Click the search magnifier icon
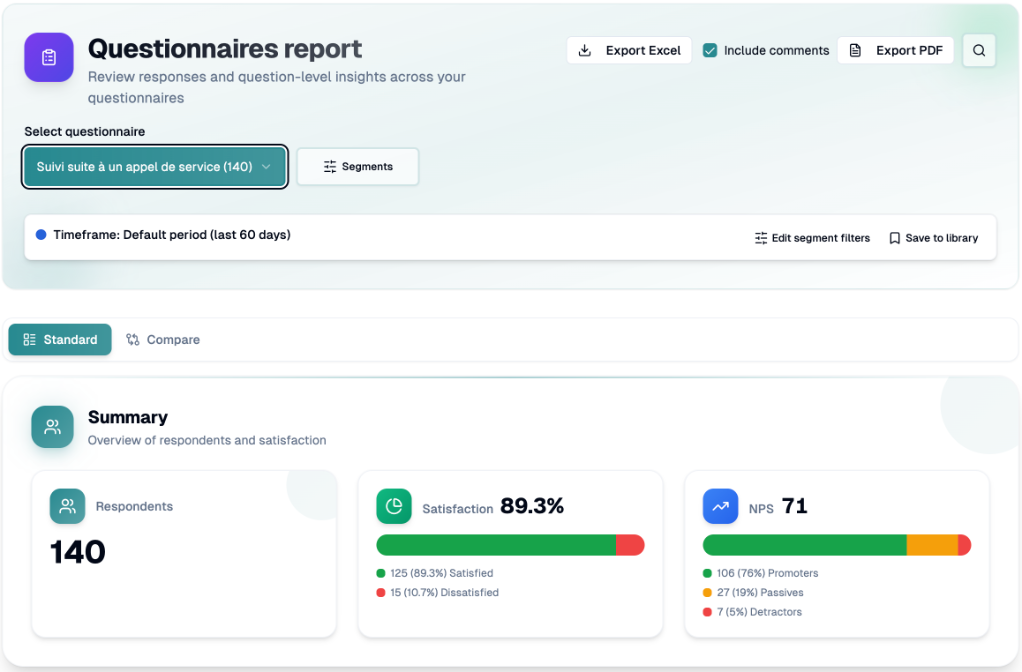1022x672 pixels. point(979,50)
